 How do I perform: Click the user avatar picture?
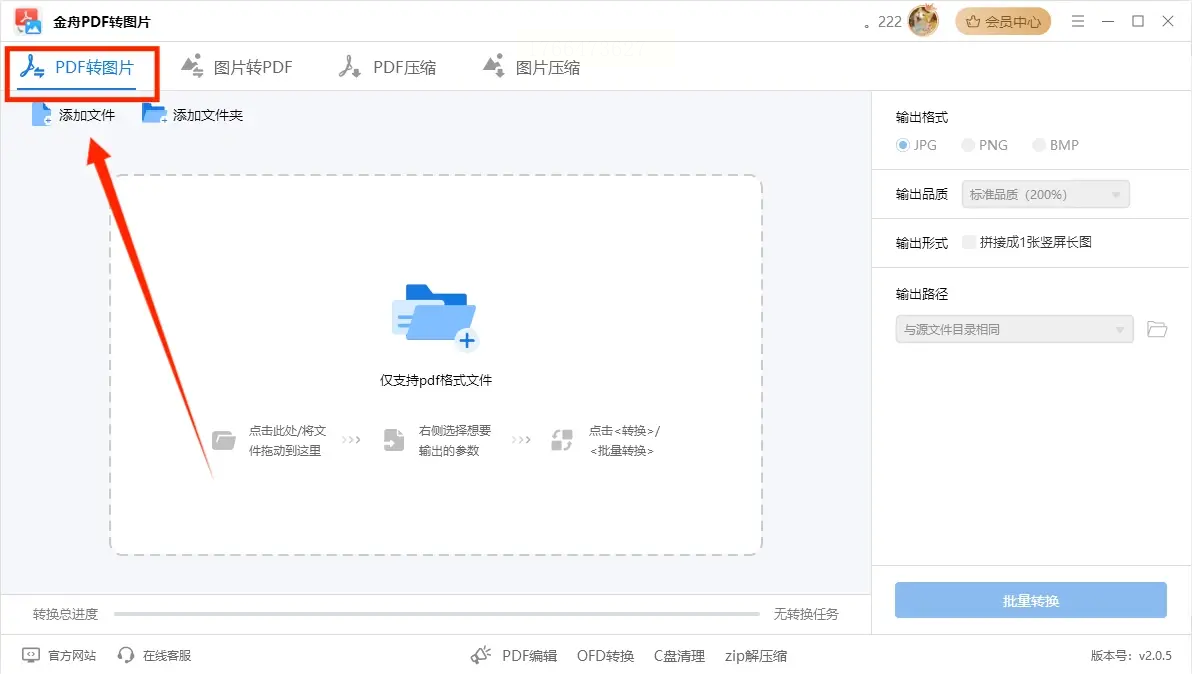[x=923, y=21]
